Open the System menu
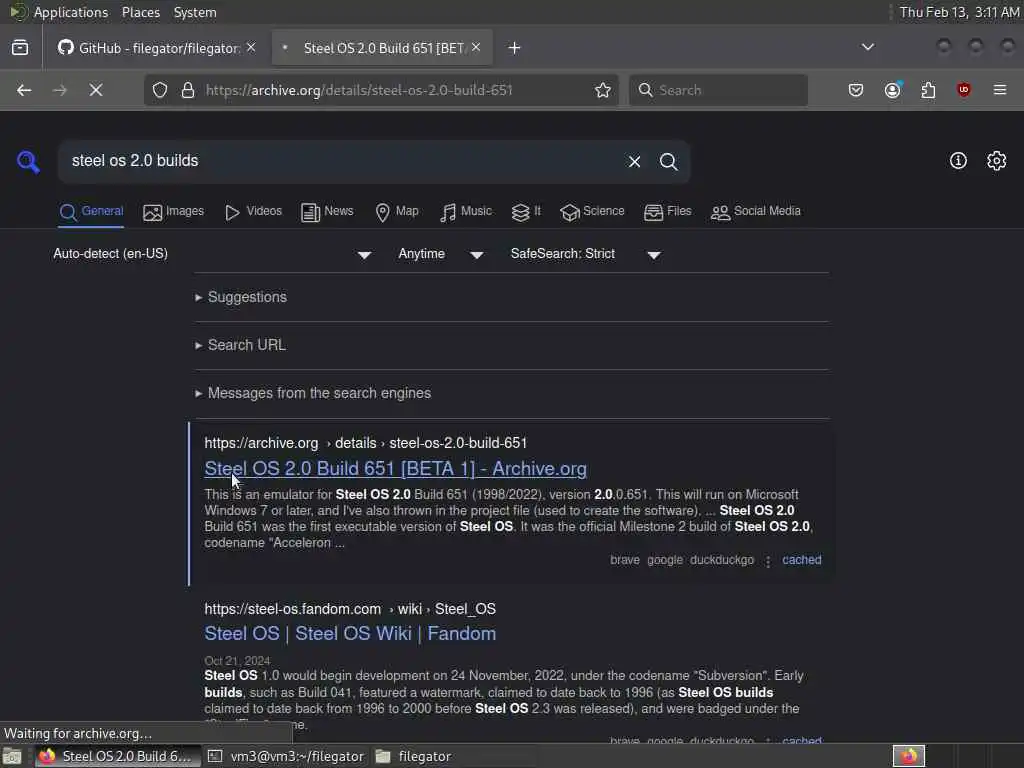The width and height of the screenshot is (1024, 768). click(195, 12)
